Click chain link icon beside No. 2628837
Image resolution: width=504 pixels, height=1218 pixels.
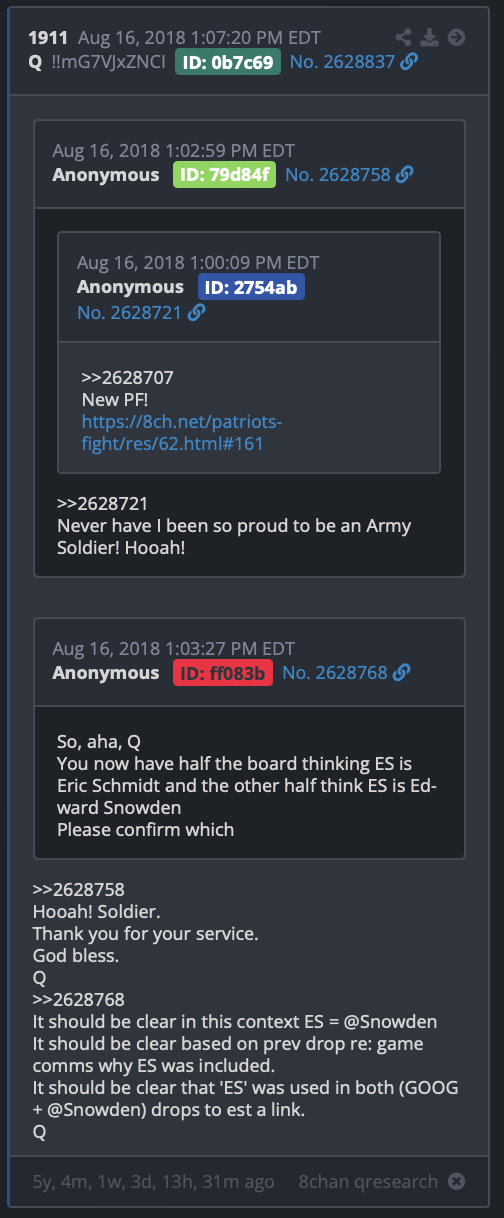[x=408, y=62]
